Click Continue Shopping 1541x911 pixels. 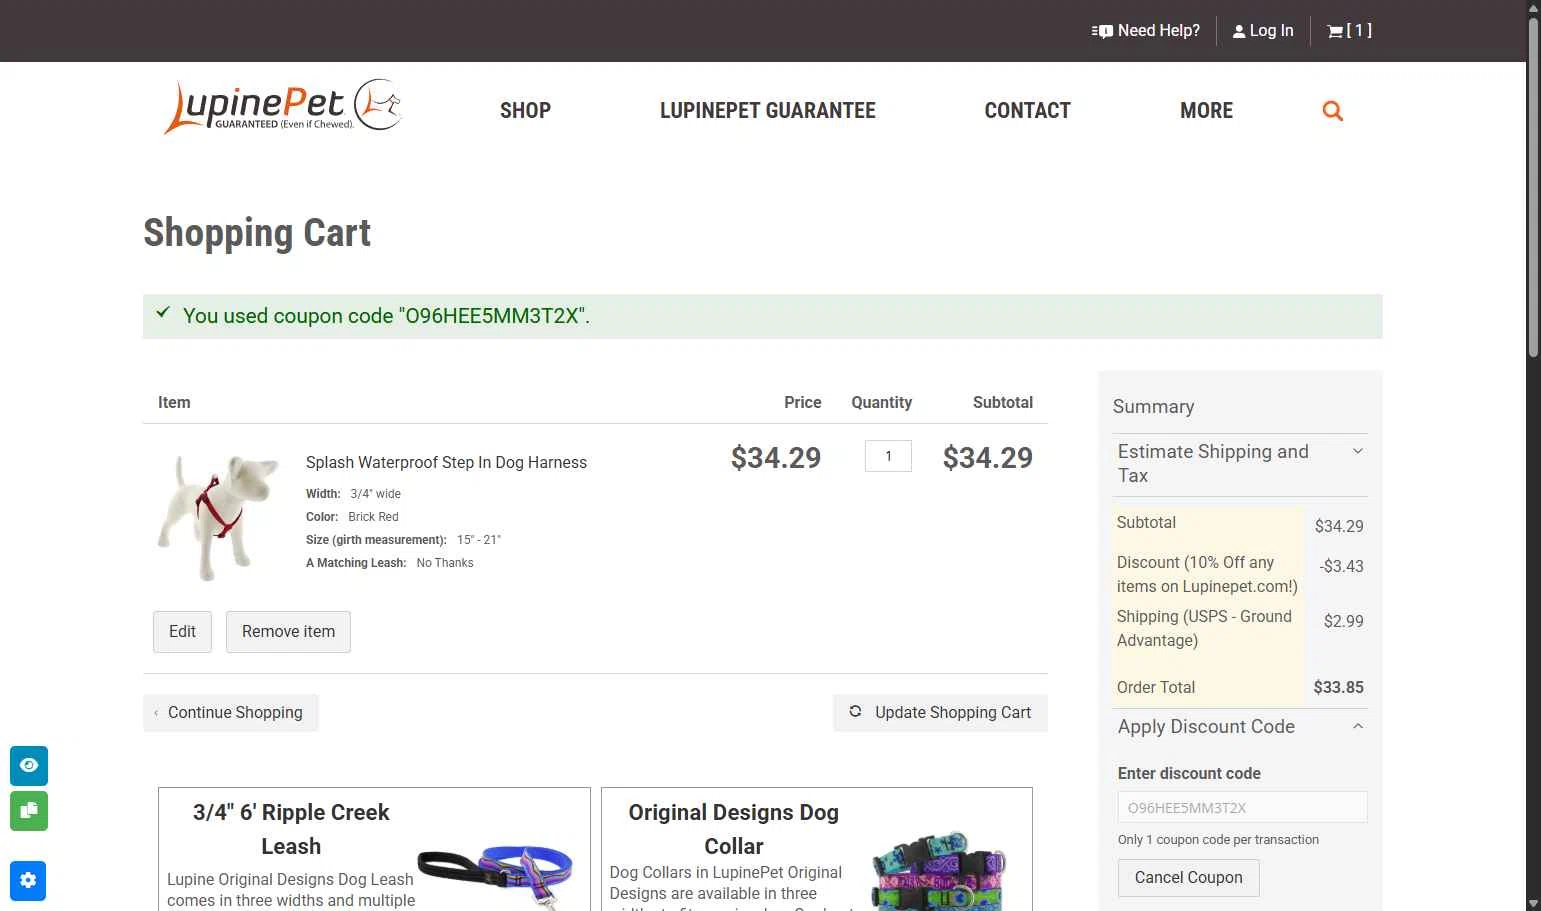[231, 713]
